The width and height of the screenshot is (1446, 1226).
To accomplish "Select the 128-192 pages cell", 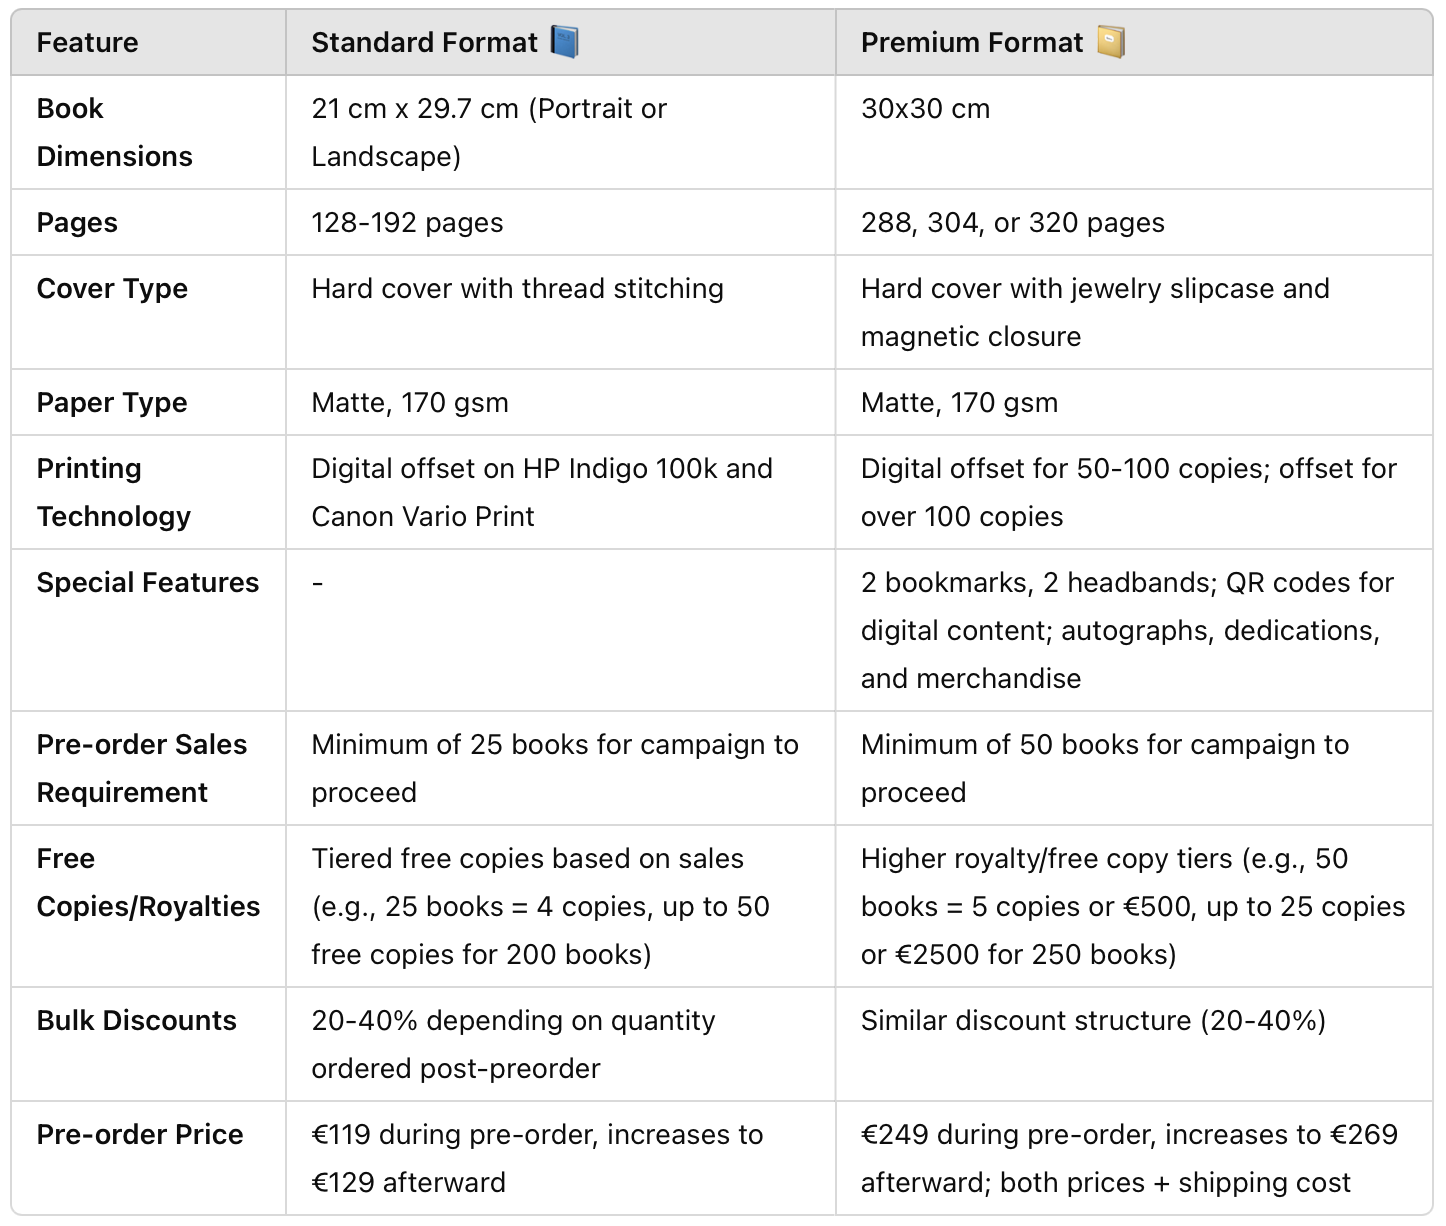I will tap(407, 223).
